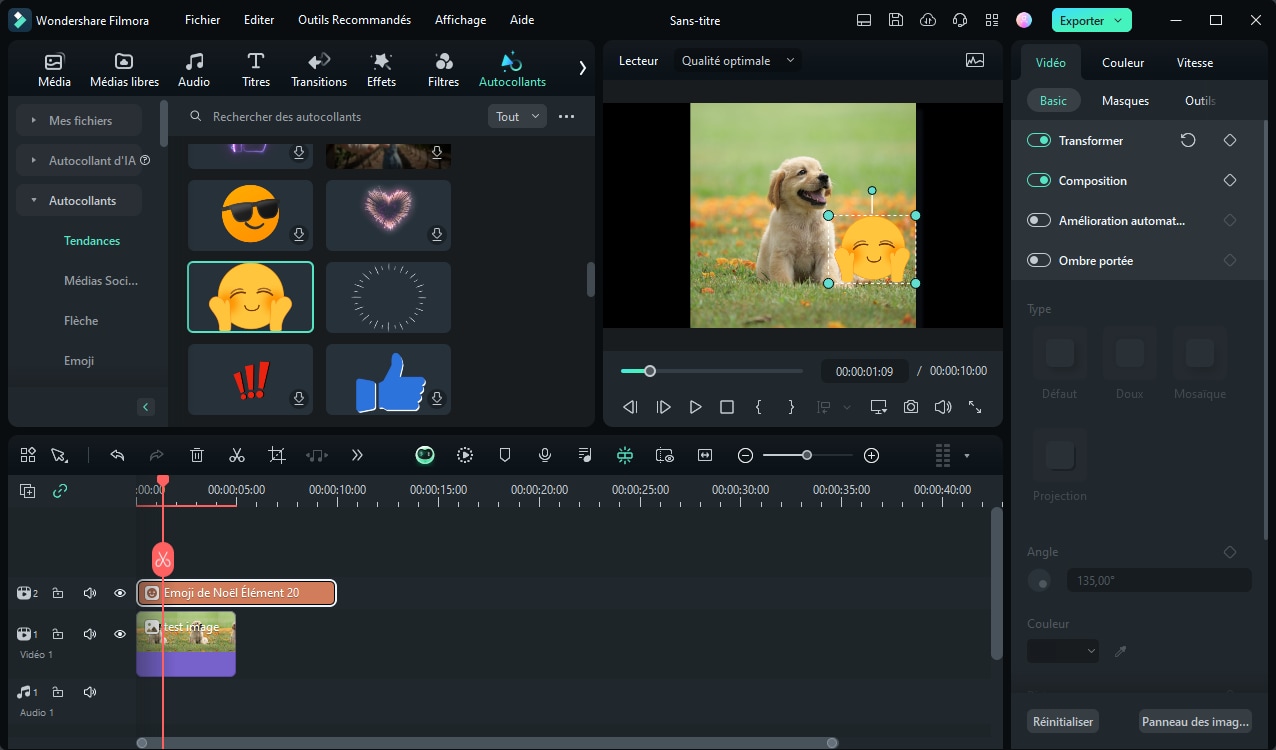This screenshot has width=1276, height=750.
Task: Select the Flèche sticker category
Action: tap(81, 321)
